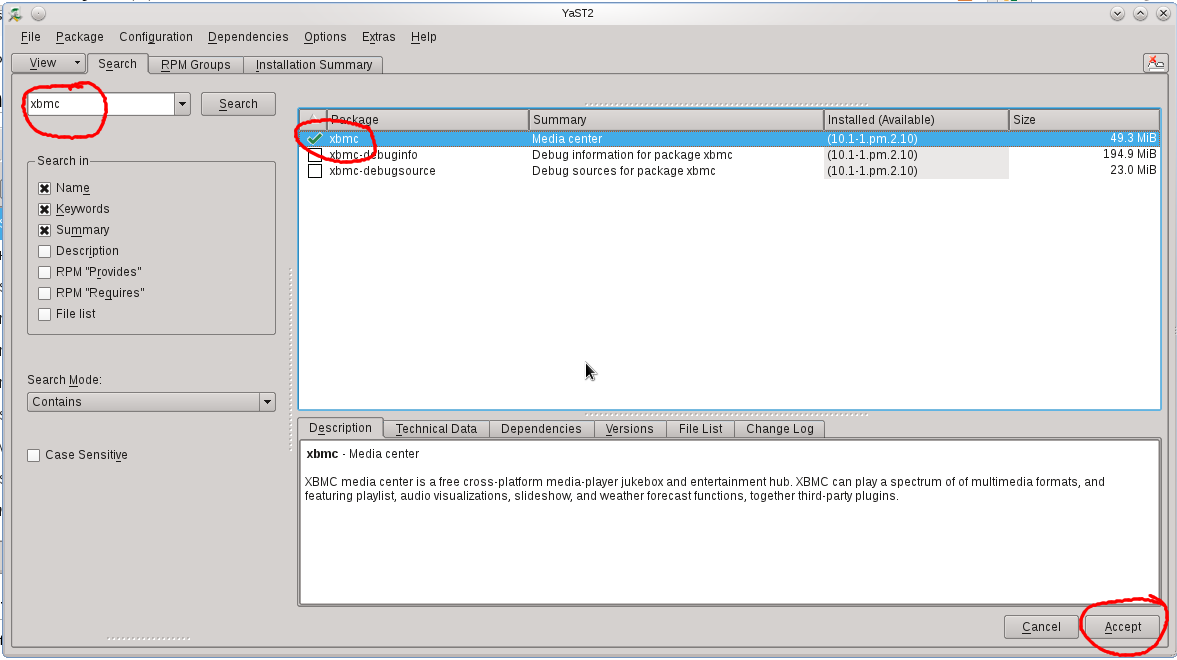Toggle the Keywords search checkbox

[44, 209]
